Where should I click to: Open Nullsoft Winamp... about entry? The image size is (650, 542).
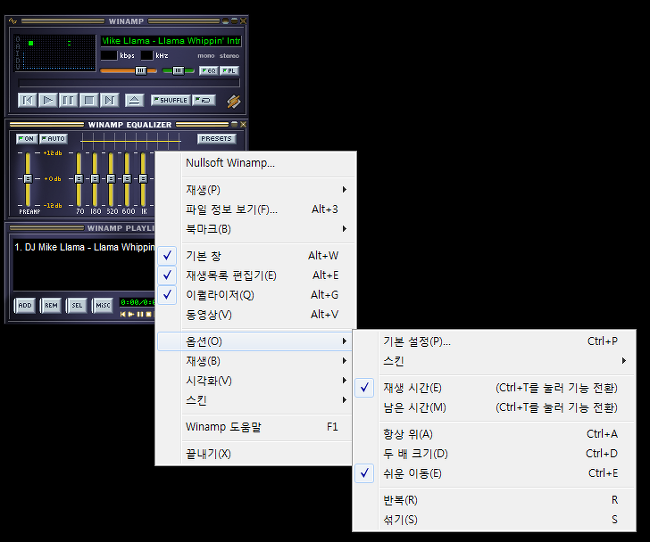(x=256, y=163)
